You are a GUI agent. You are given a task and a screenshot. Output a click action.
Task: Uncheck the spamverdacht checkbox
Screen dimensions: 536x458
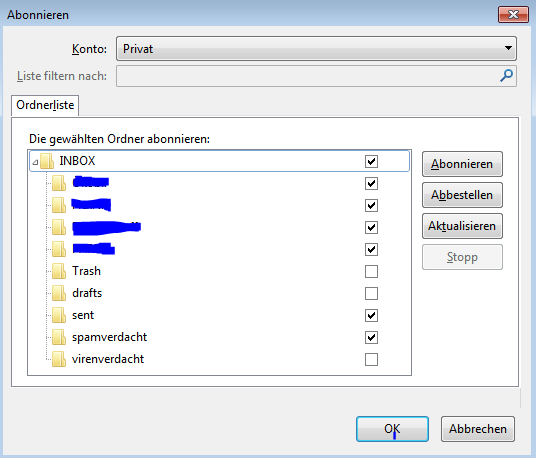click(x=371, y=337)
